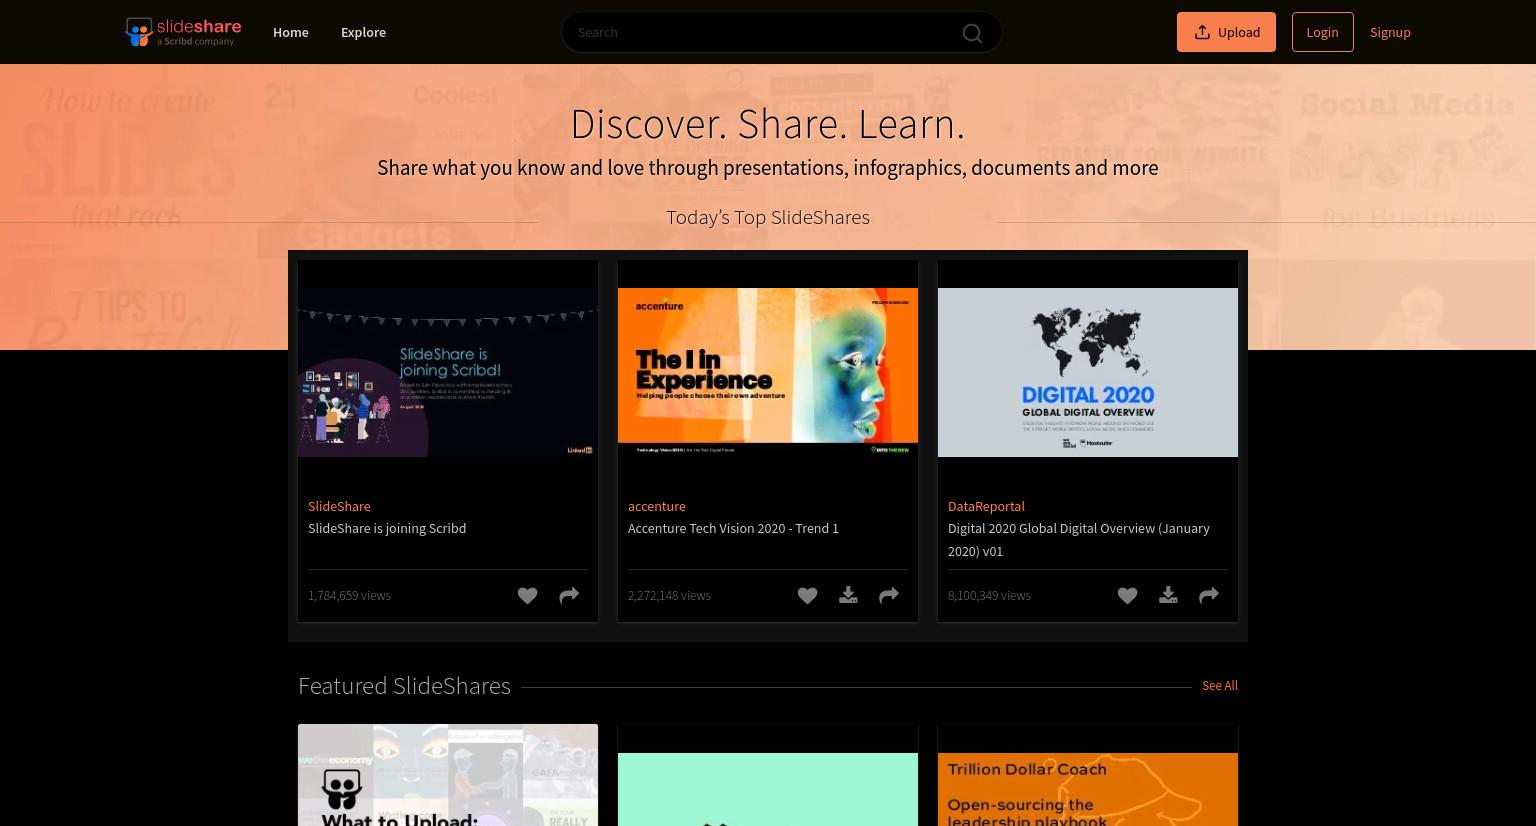Open the DataReportal author link
This screenshot has width=1536, height=826.
[986, 506]
